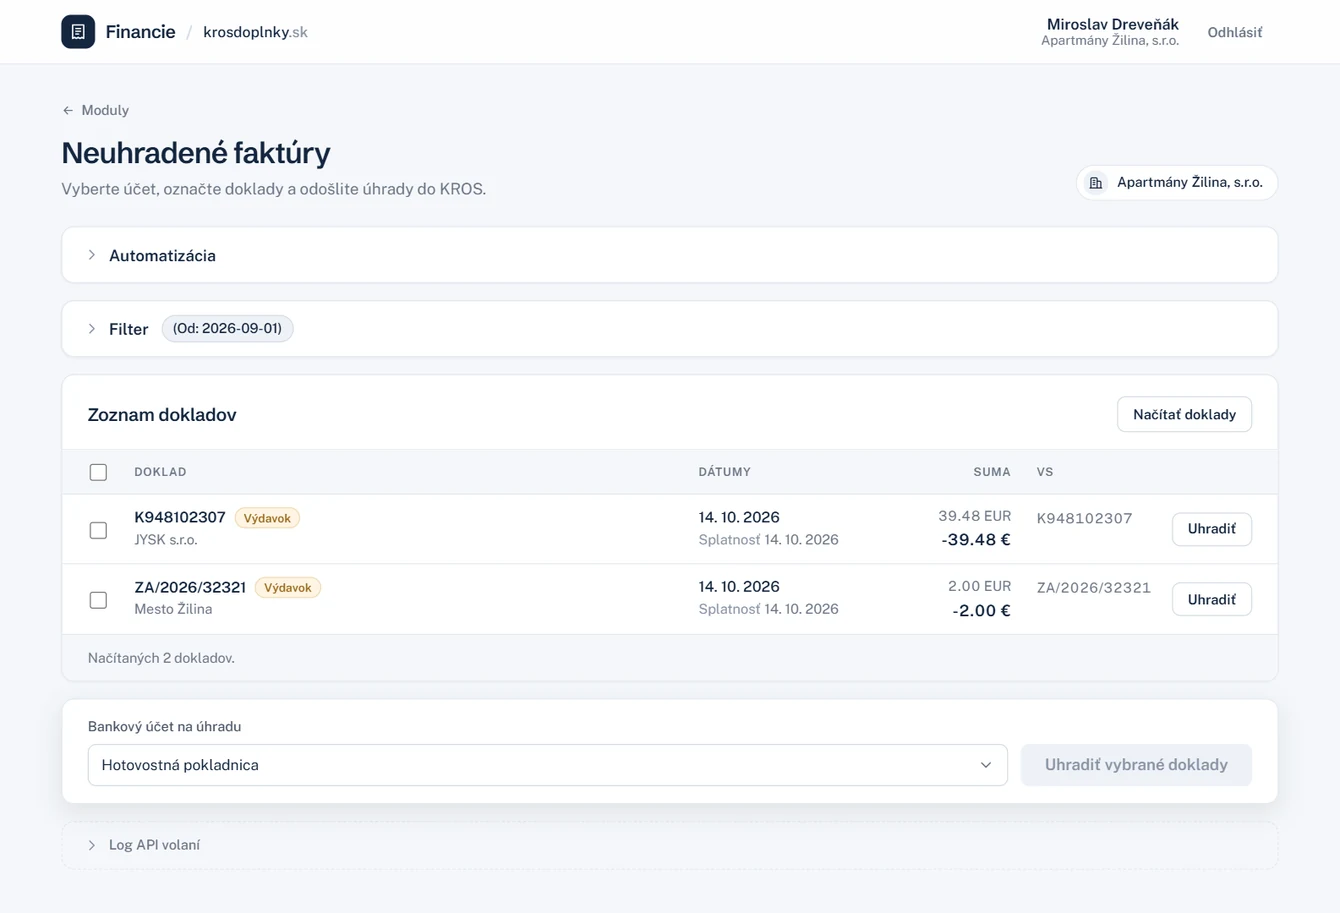Open the Hotovostná pokladnica account dropdown
The height and width of the screenshot is (913, 1340).
pos(547,765)
